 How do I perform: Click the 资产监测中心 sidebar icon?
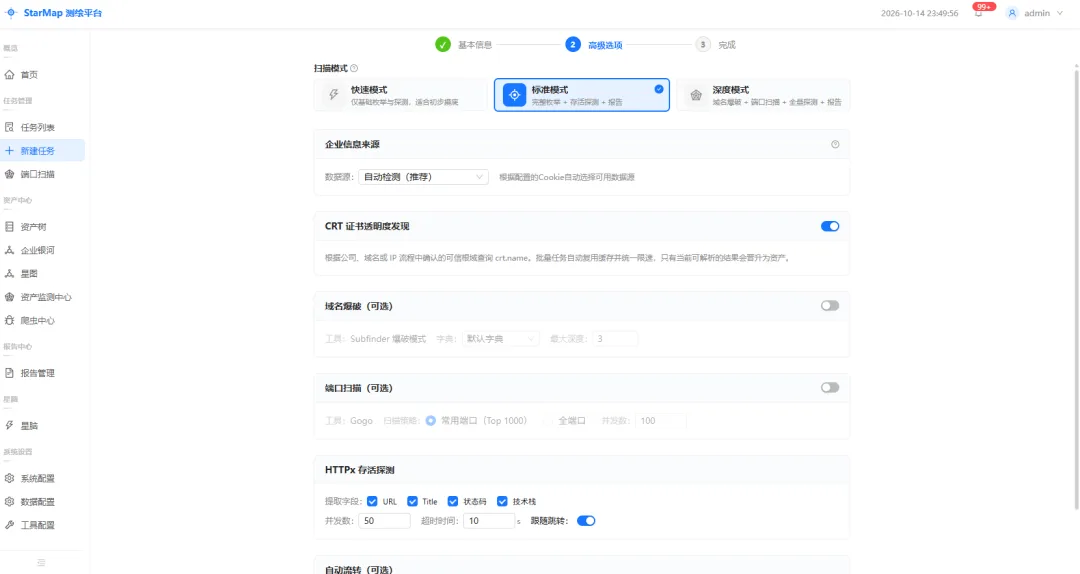point(10,297)
